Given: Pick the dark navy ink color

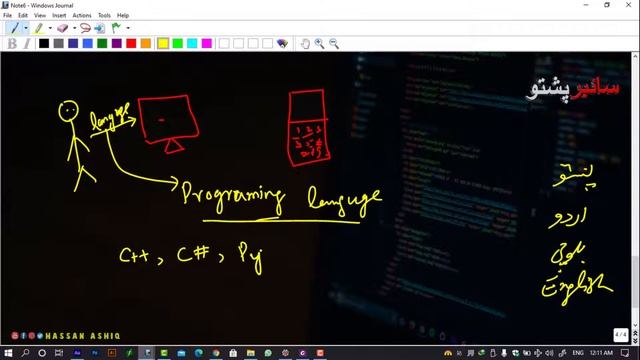Looking at the screenshot, I should (73, 43).
